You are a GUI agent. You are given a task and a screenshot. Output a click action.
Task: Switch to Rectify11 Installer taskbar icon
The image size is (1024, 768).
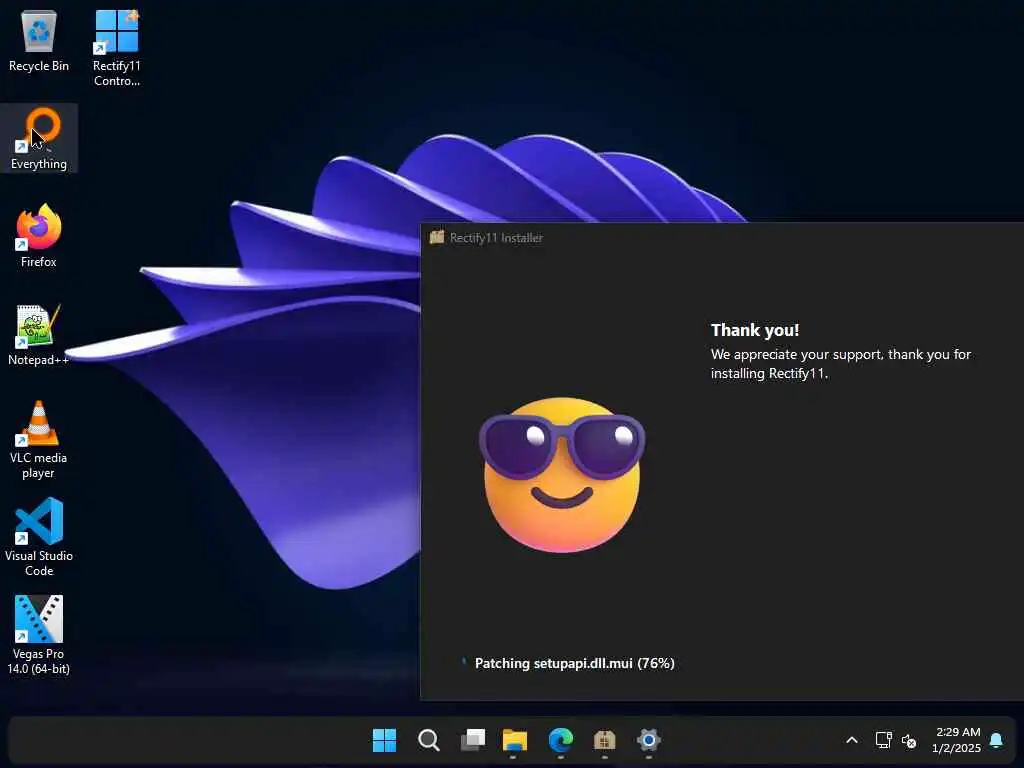pos(605,740)
